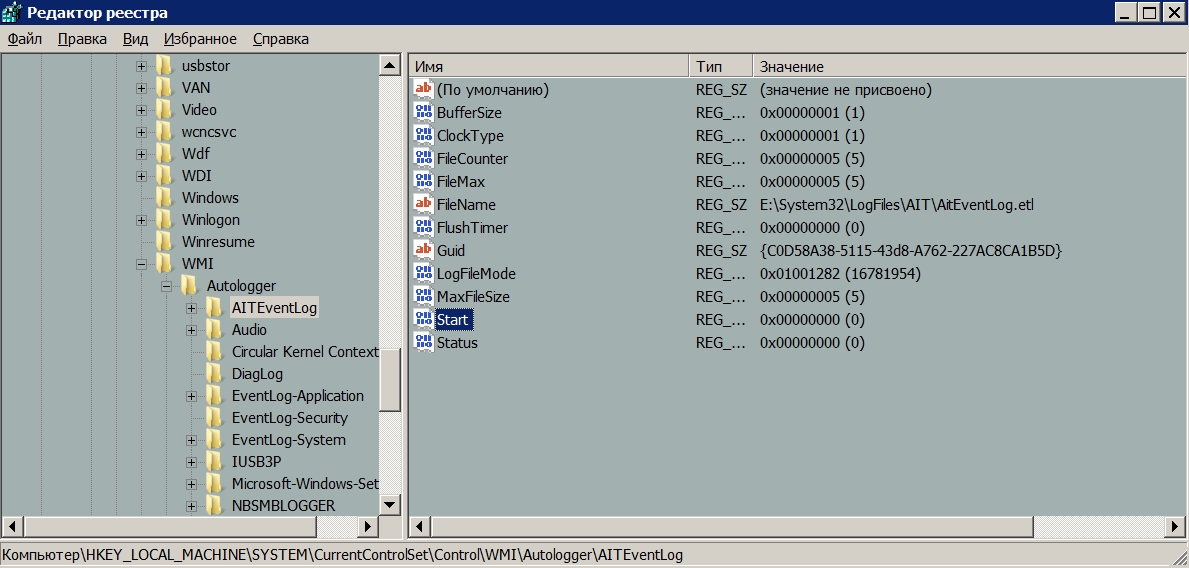Screen dimensions: 1189x568
Task: Click the LogFileMode DWORD value icon
Action: tap(423, 273)
